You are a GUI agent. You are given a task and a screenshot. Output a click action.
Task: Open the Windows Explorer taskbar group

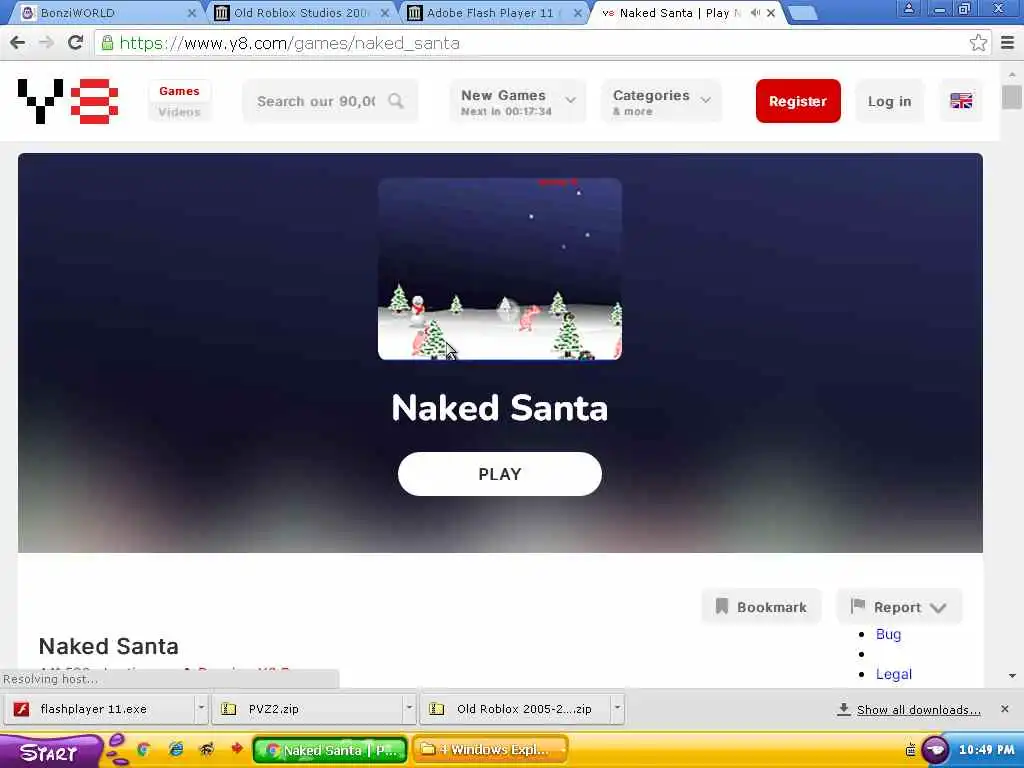tap(490, 750)
